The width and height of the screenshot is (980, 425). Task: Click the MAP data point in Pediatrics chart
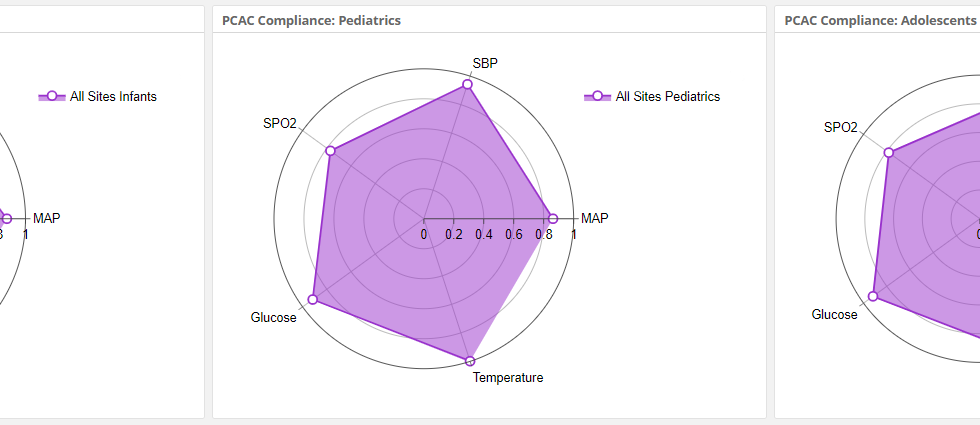pyautogui.click(x=551, y=218)
